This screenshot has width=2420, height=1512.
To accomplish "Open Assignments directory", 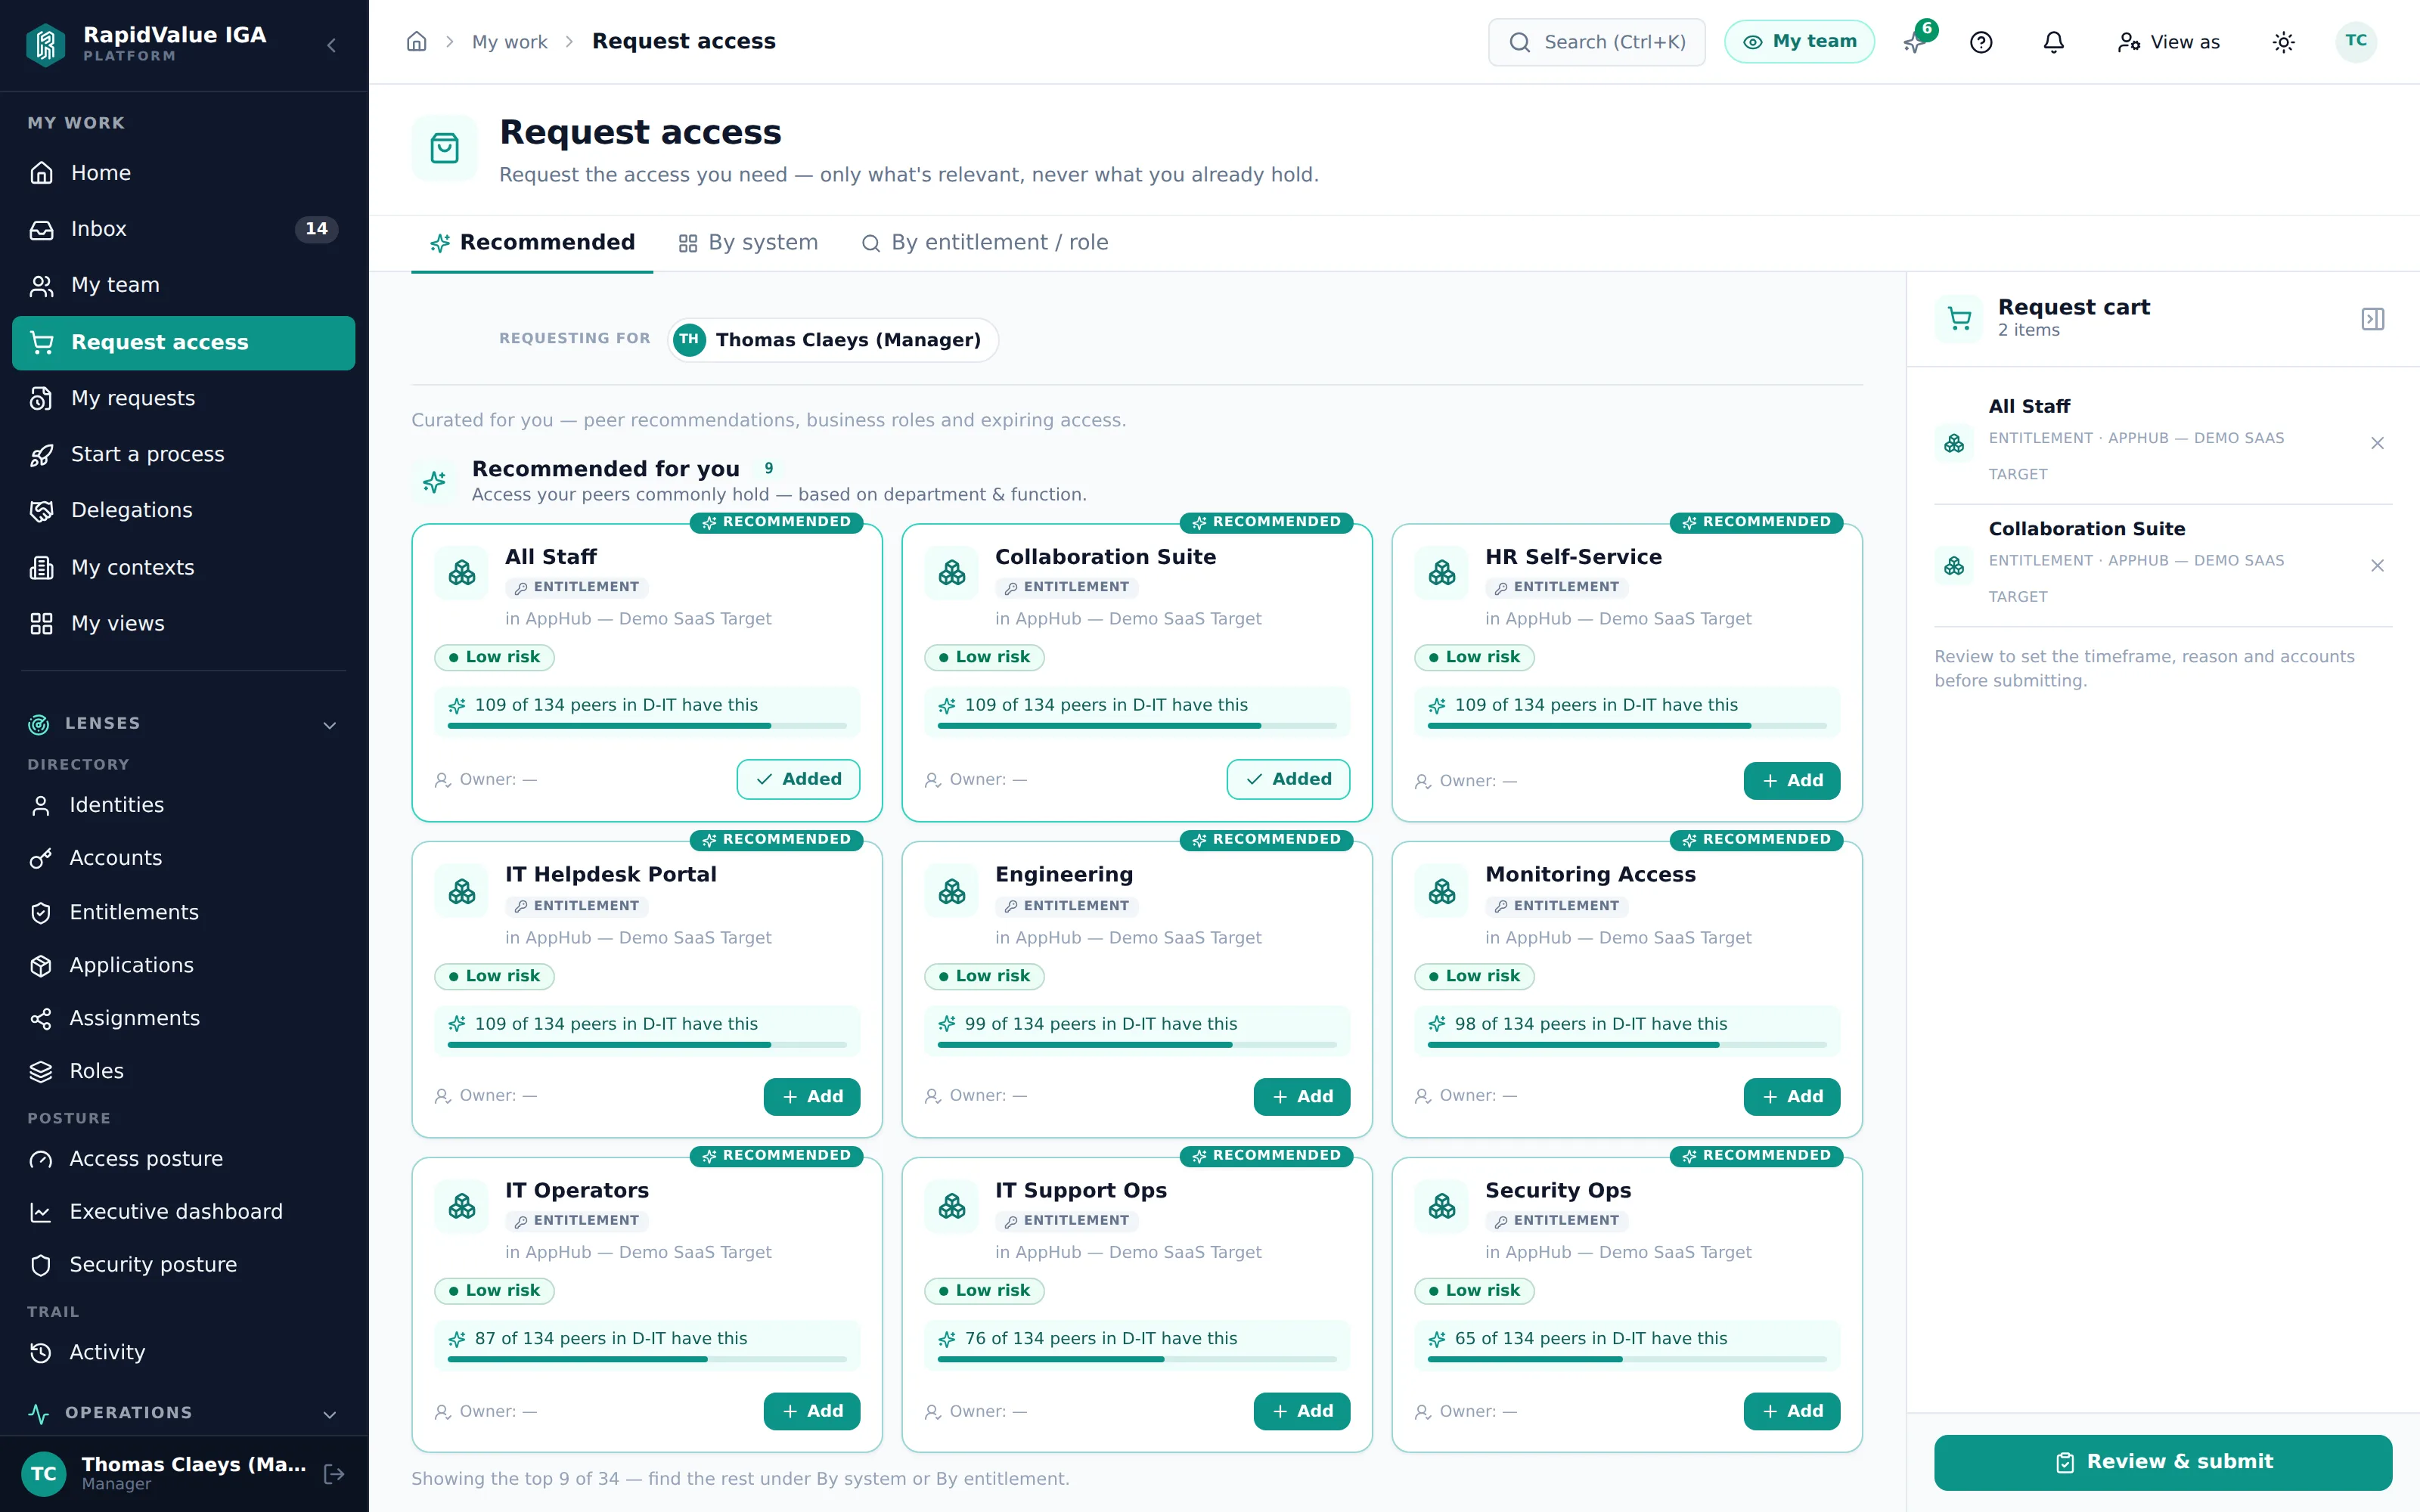I will 183,1018.
